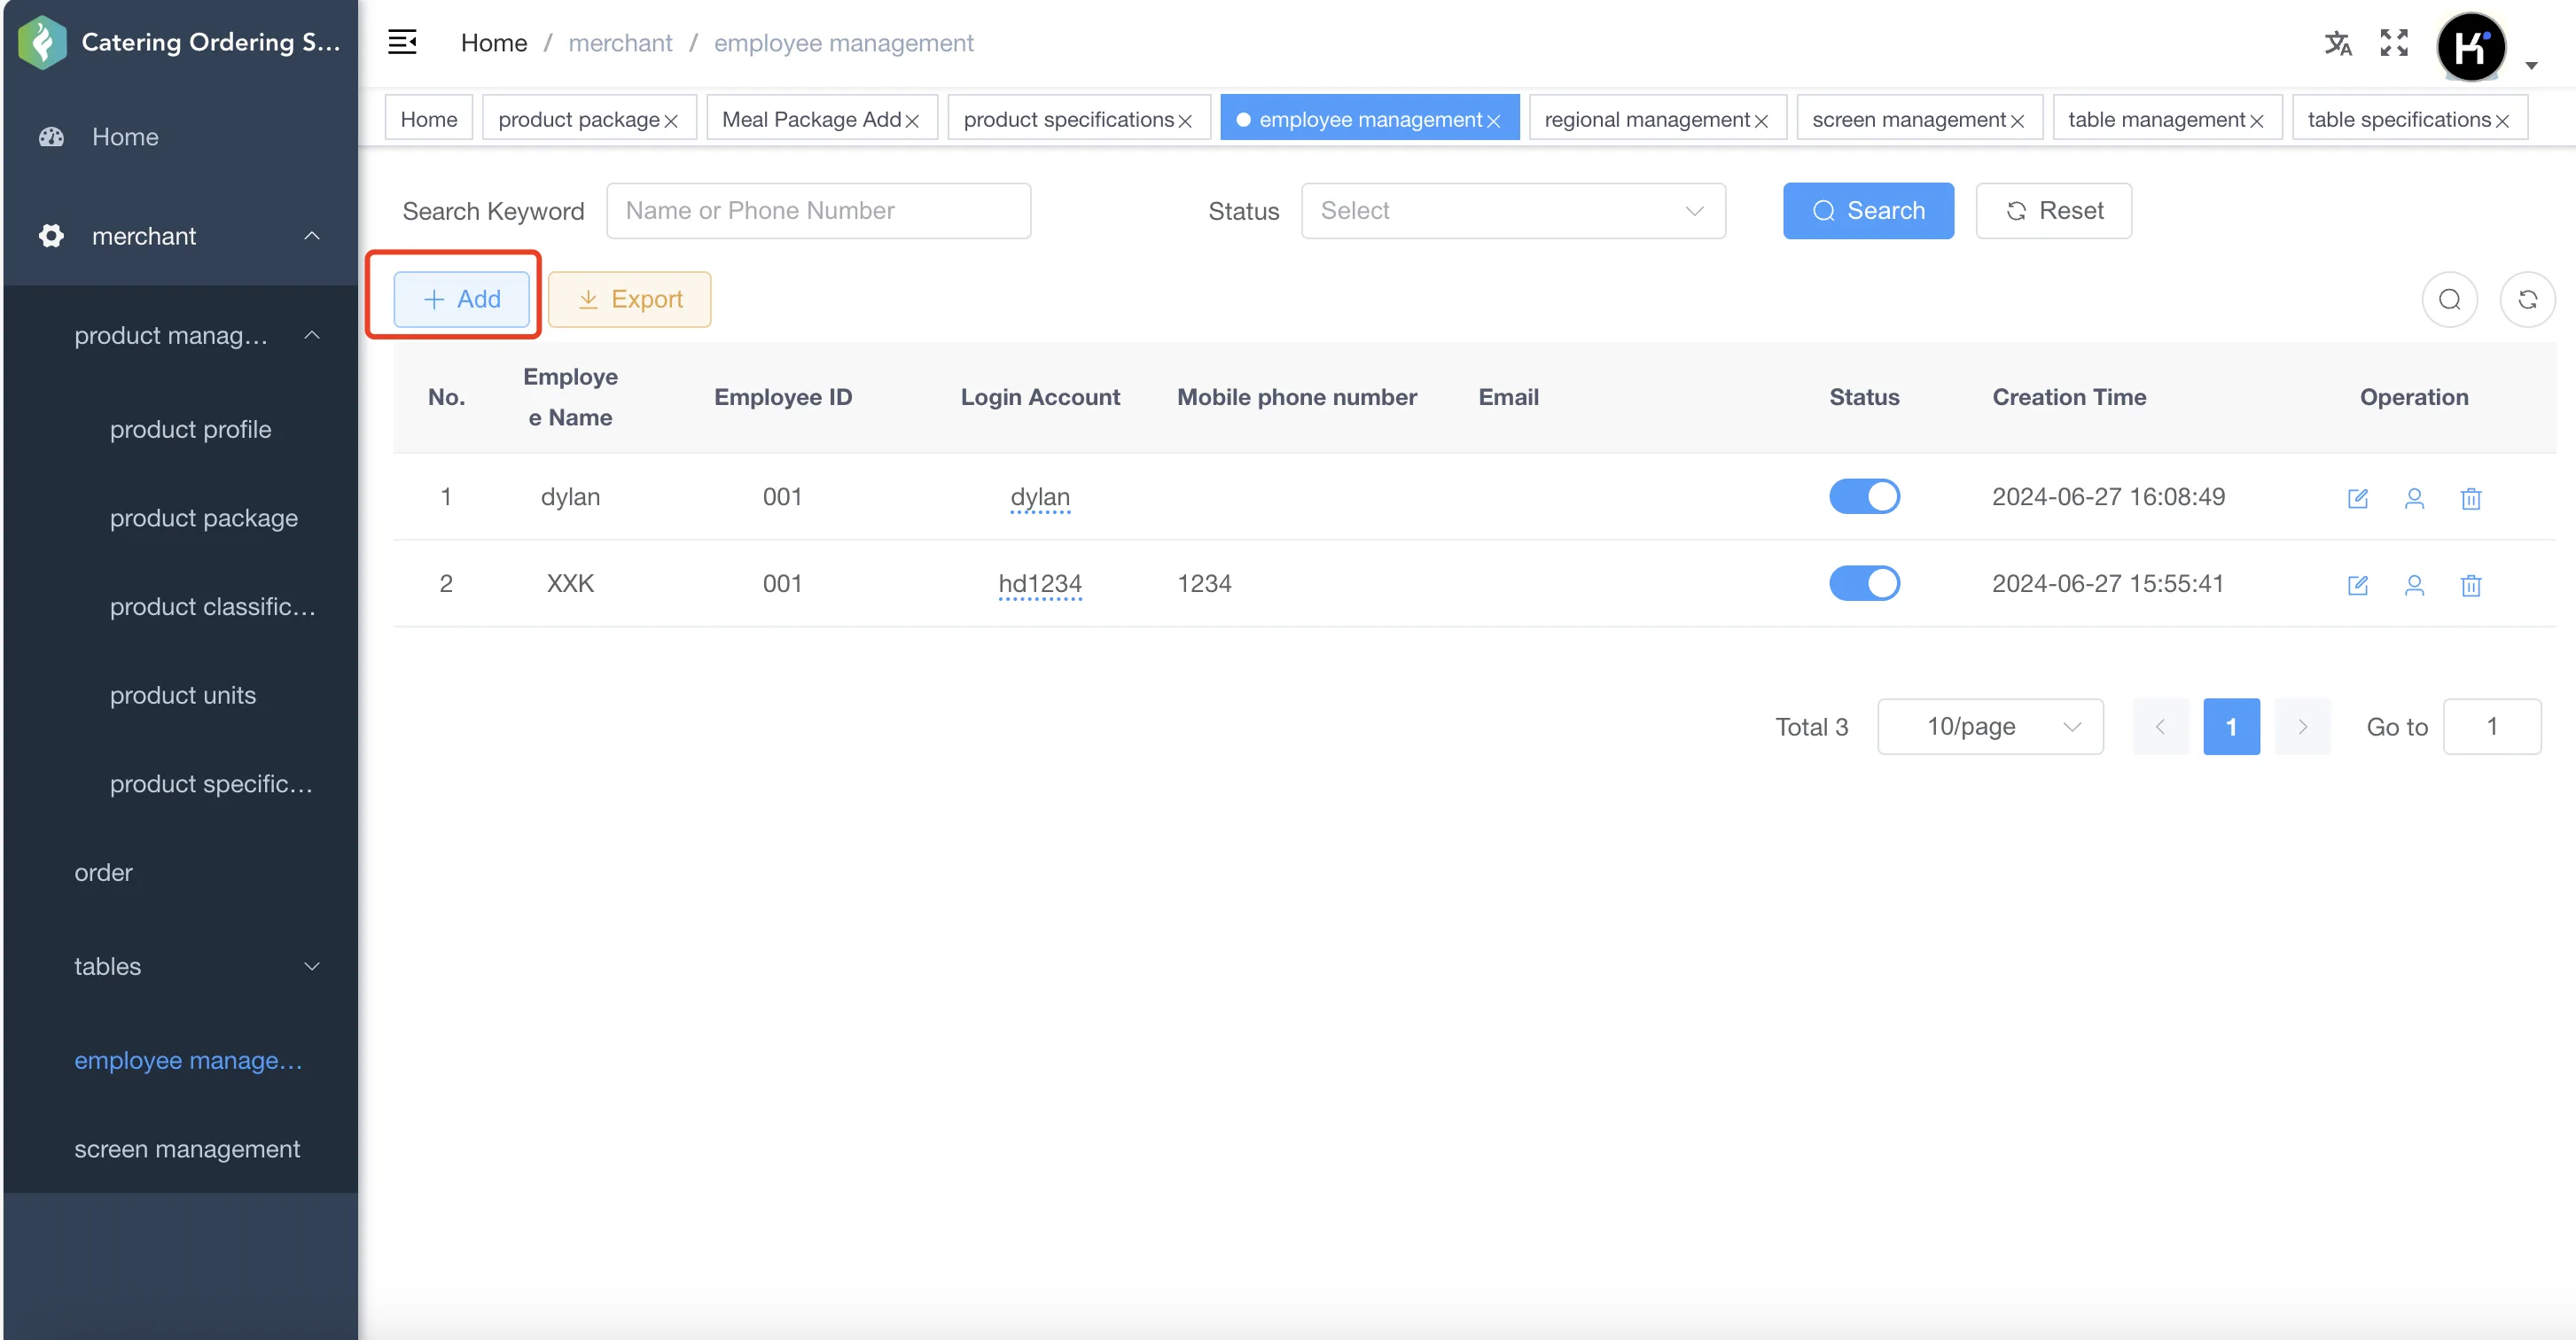The width and height of the screenshot is (2576, 1340).
Task: Disable the status switch for dylan
Action: point(1864,497)
